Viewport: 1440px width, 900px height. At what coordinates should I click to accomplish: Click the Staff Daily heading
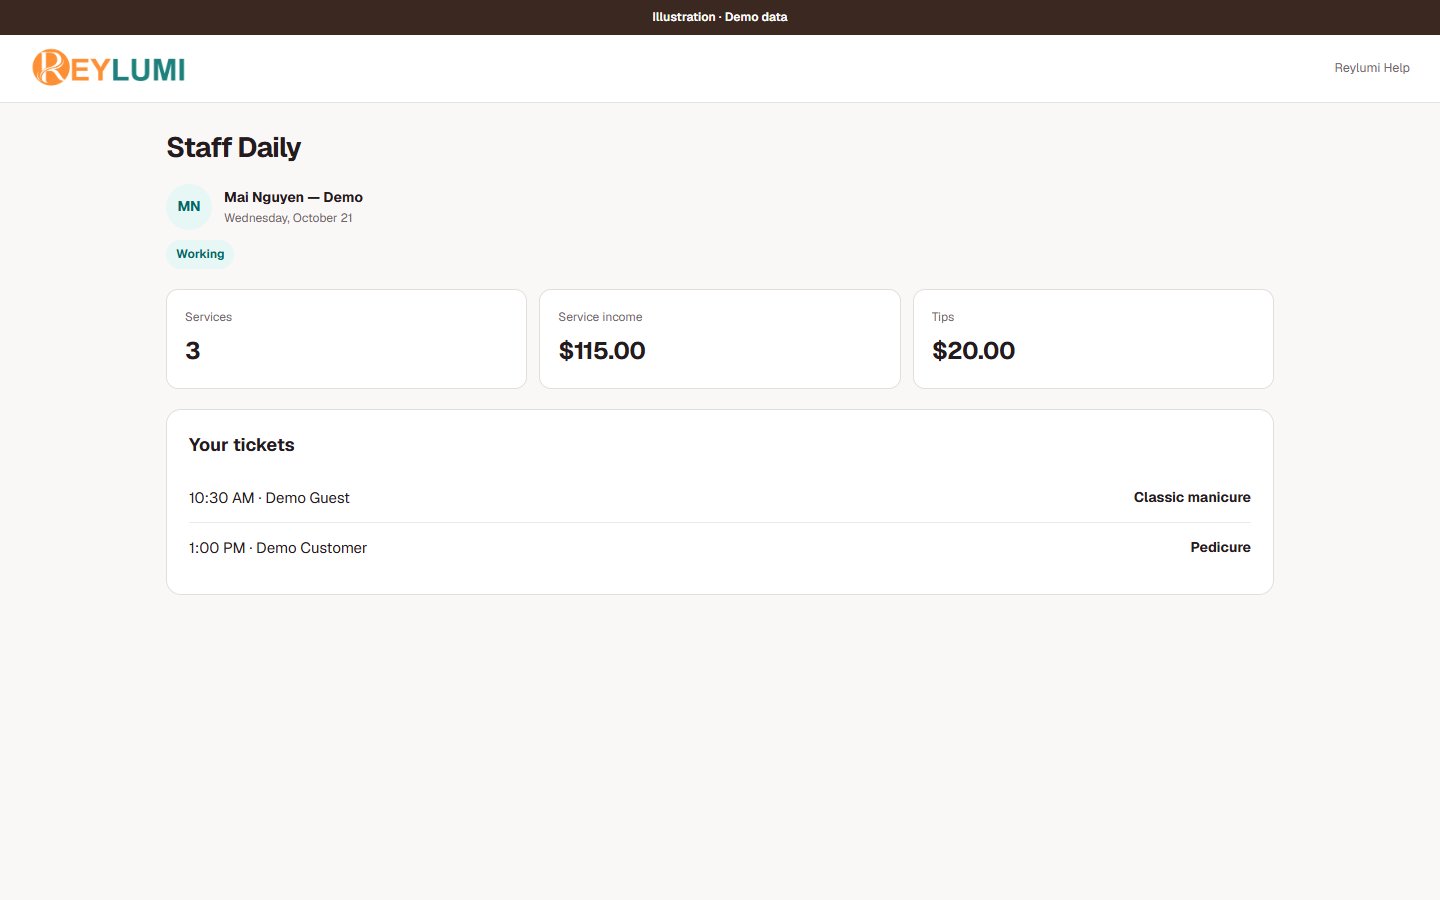234,147
